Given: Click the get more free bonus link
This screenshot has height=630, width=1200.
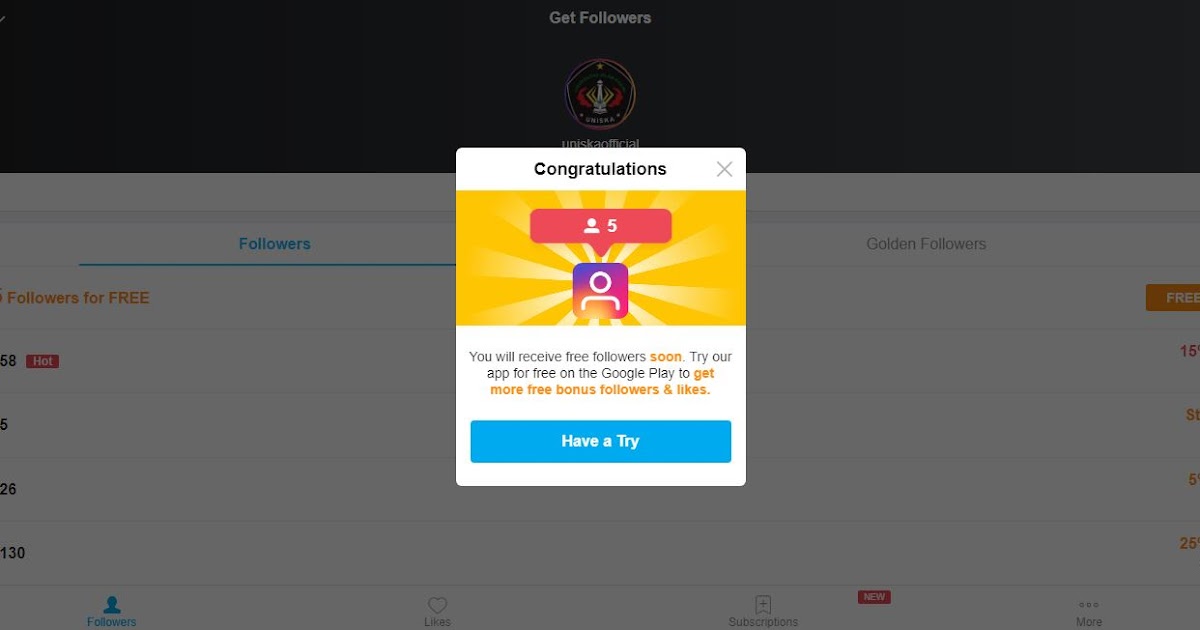Looking at the screenshot, I should [601, 381].
